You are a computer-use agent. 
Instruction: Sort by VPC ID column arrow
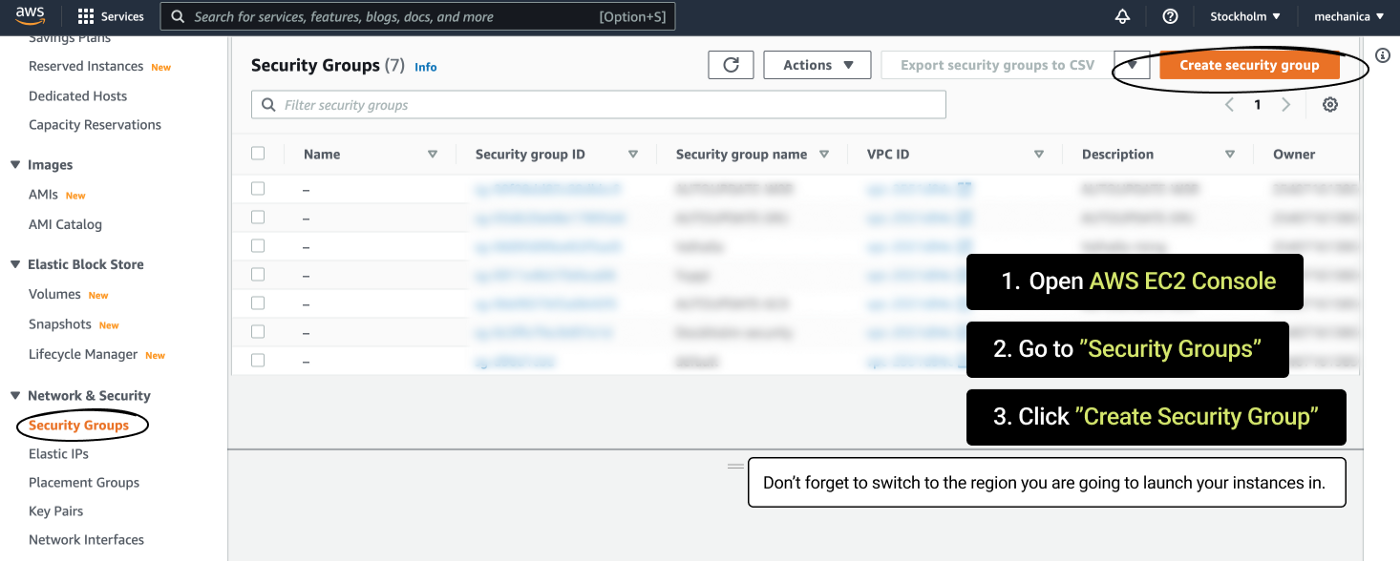tap(1039, 154)
